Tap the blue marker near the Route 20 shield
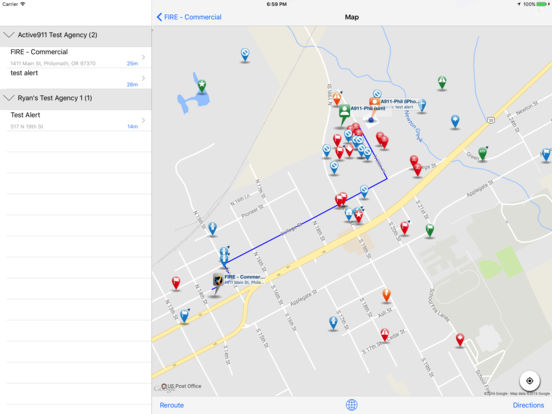The image size is (552, 414). 455,121
